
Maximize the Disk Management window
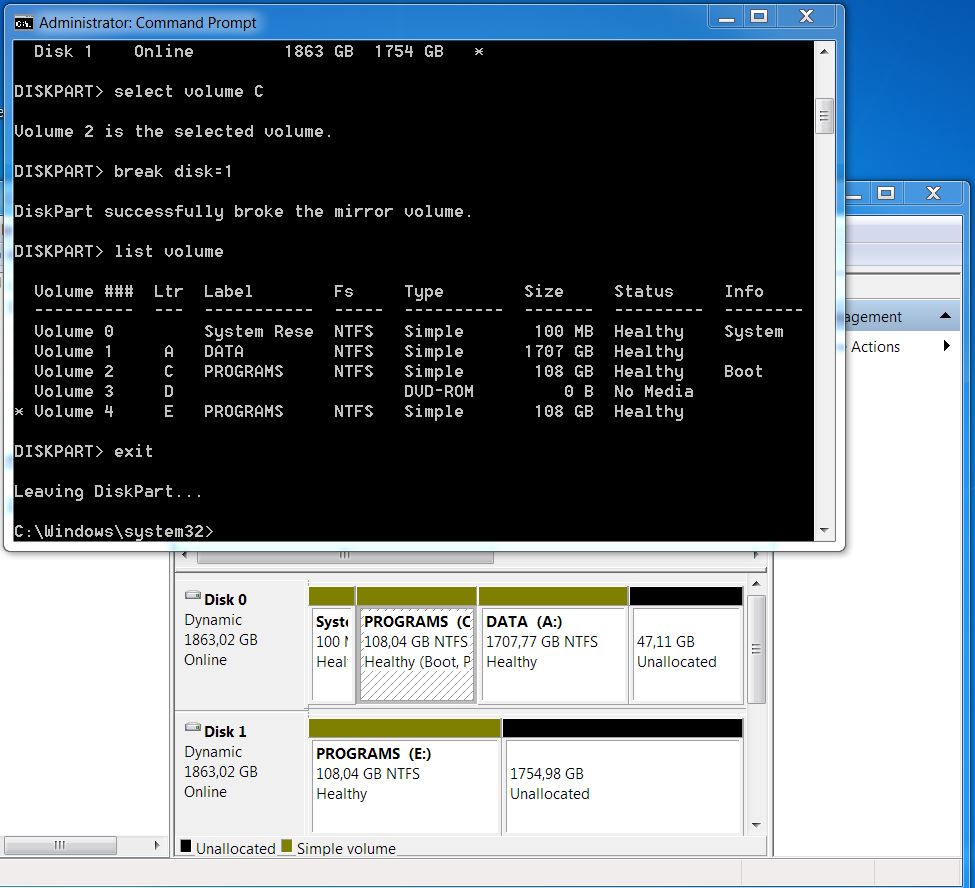(x=886, y=193)
